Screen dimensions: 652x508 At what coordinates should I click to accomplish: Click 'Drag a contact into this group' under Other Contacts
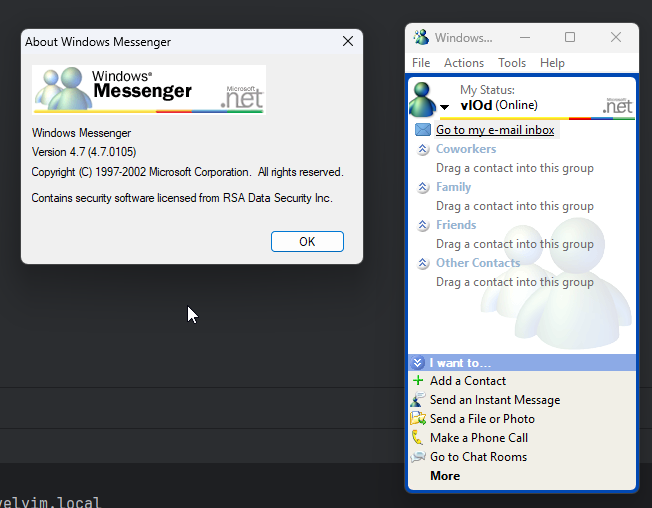coord(515,282)
